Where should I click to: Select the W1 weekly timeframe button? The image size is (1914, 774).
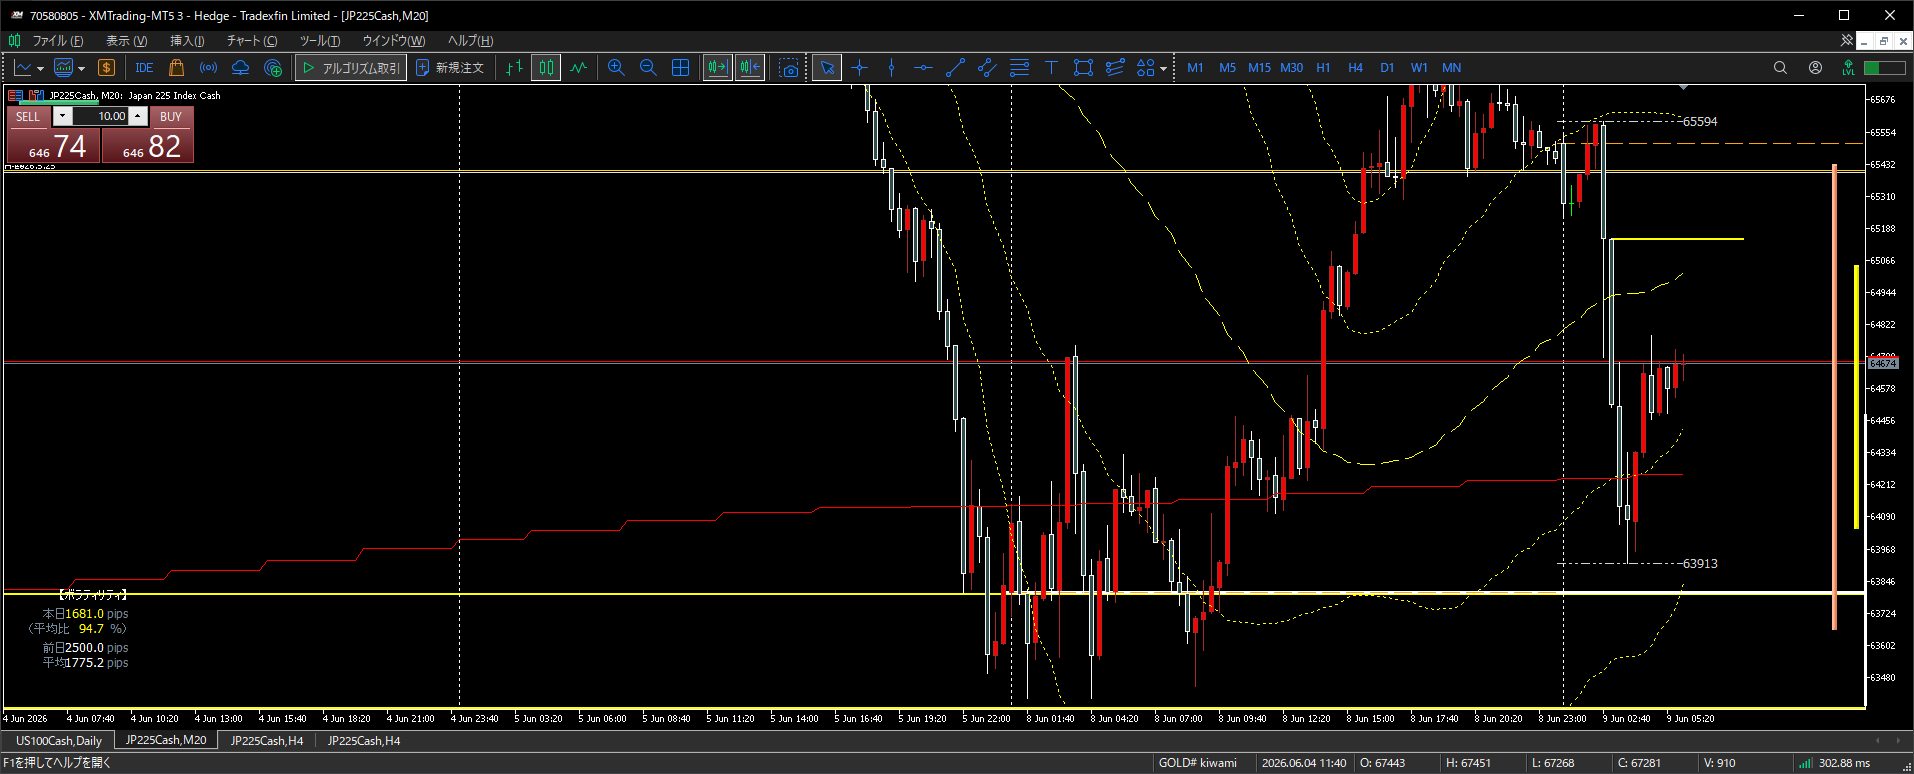pyautogui.click(x=1419, y=68)
